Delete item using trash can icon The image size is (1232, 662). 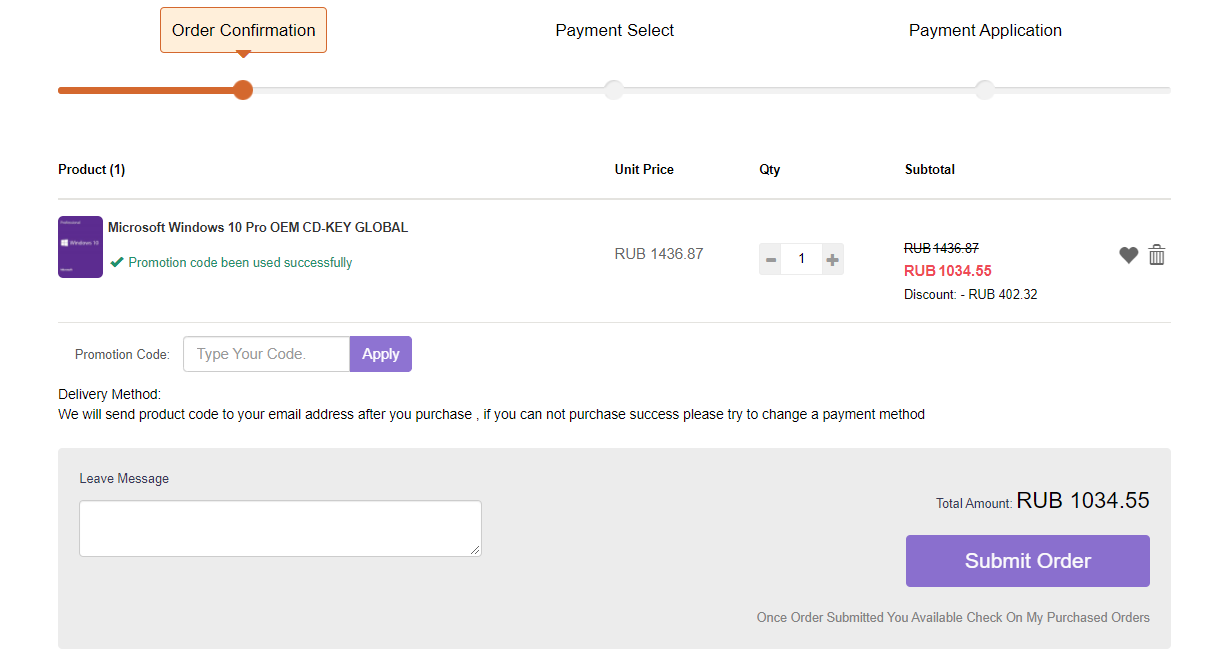(x=1157, y=255)
